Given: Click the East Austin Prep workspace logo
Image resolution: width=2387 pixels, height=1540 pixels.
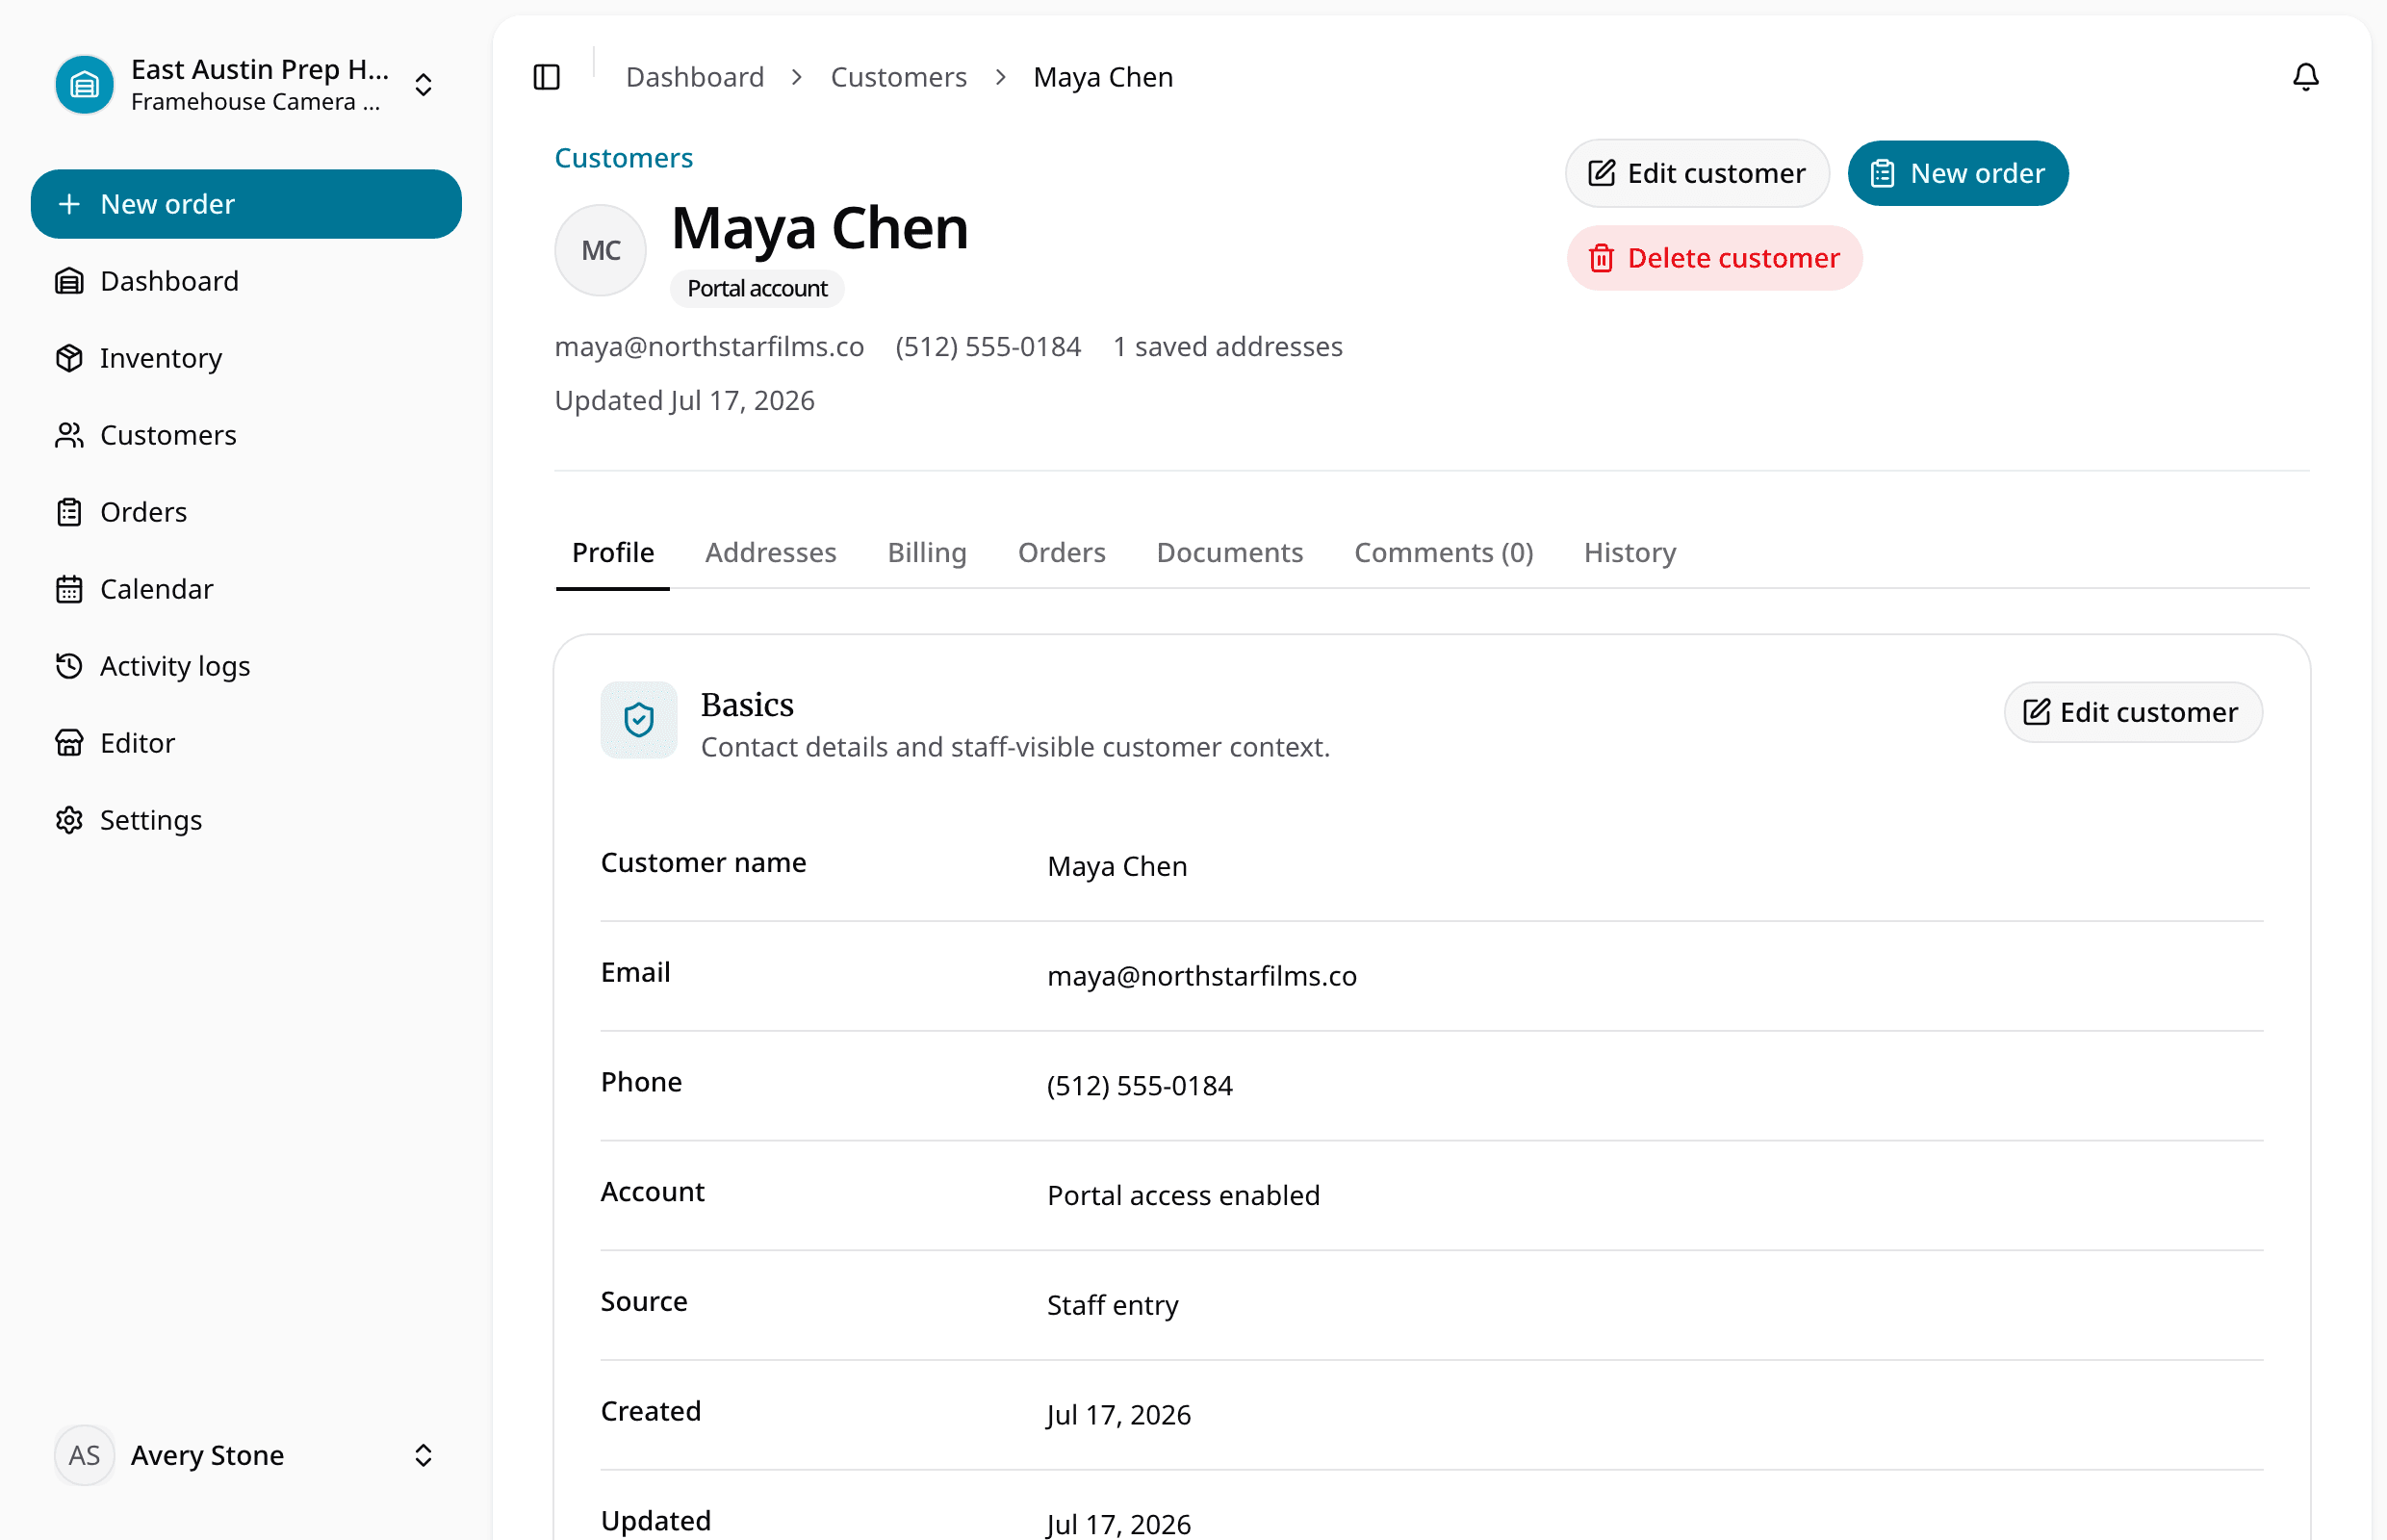Looking at the screenshot, I should click(84, 84).
